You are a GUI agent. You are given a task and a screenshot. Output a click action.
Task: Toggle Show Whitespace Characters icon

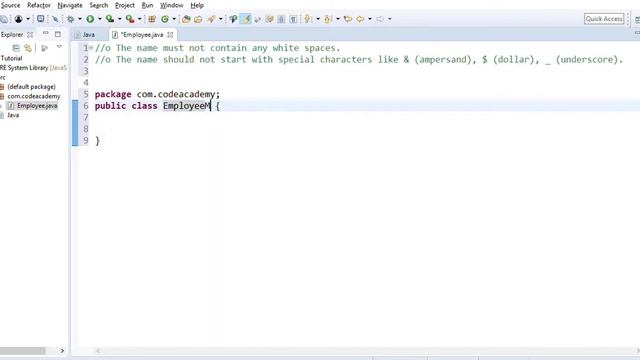tap(293, 19)
